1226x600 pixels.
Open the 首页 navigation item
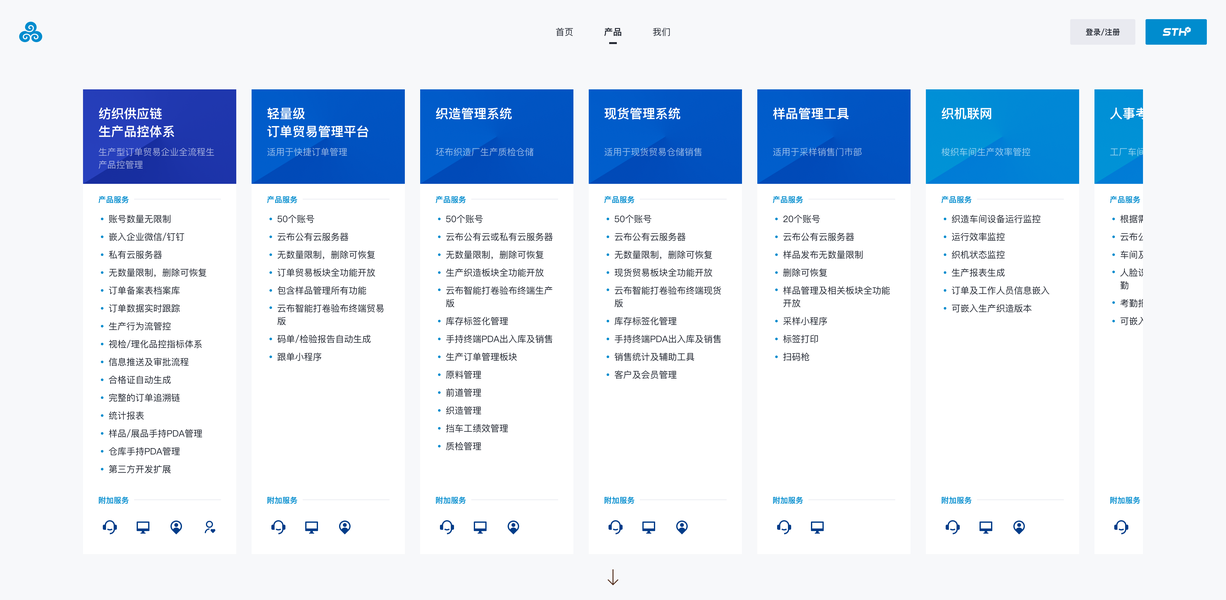tap(564, 32)
